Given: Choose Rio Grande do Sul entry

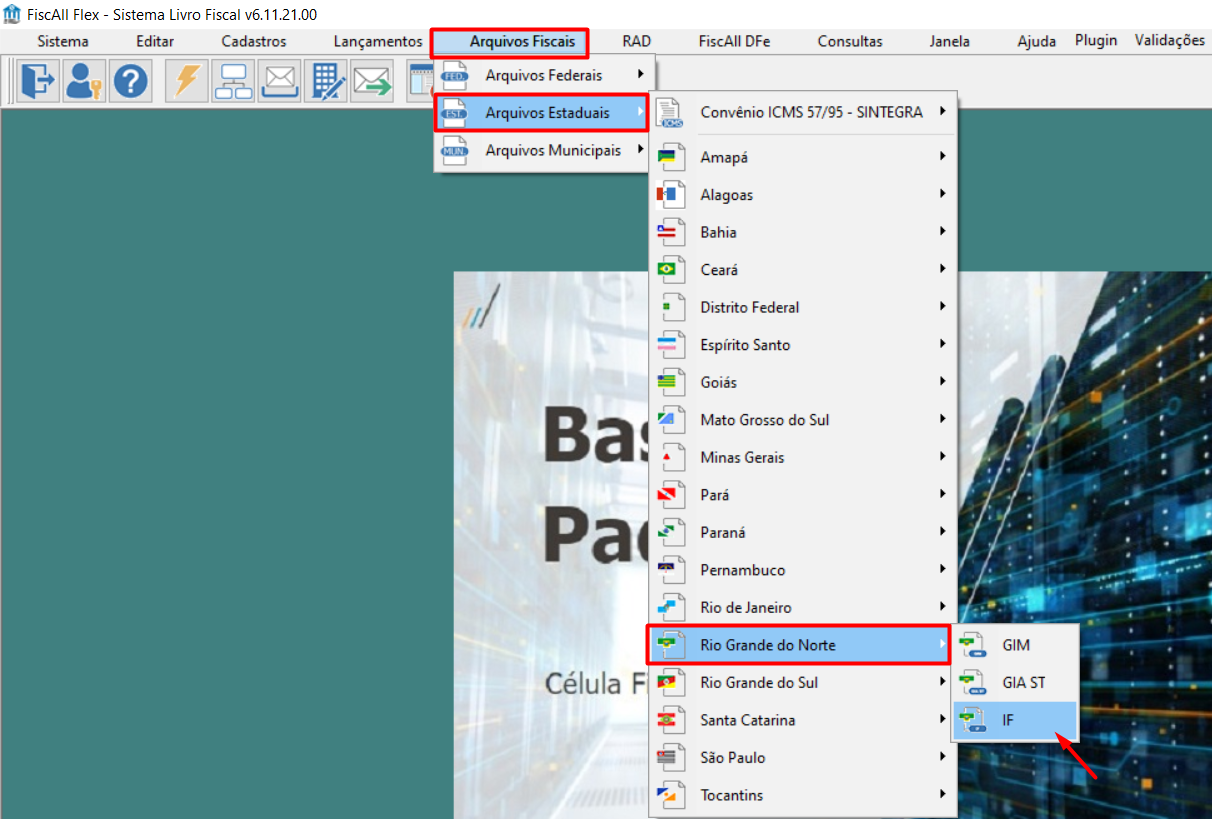Looking at the screenshot, I should coord(803,683).
